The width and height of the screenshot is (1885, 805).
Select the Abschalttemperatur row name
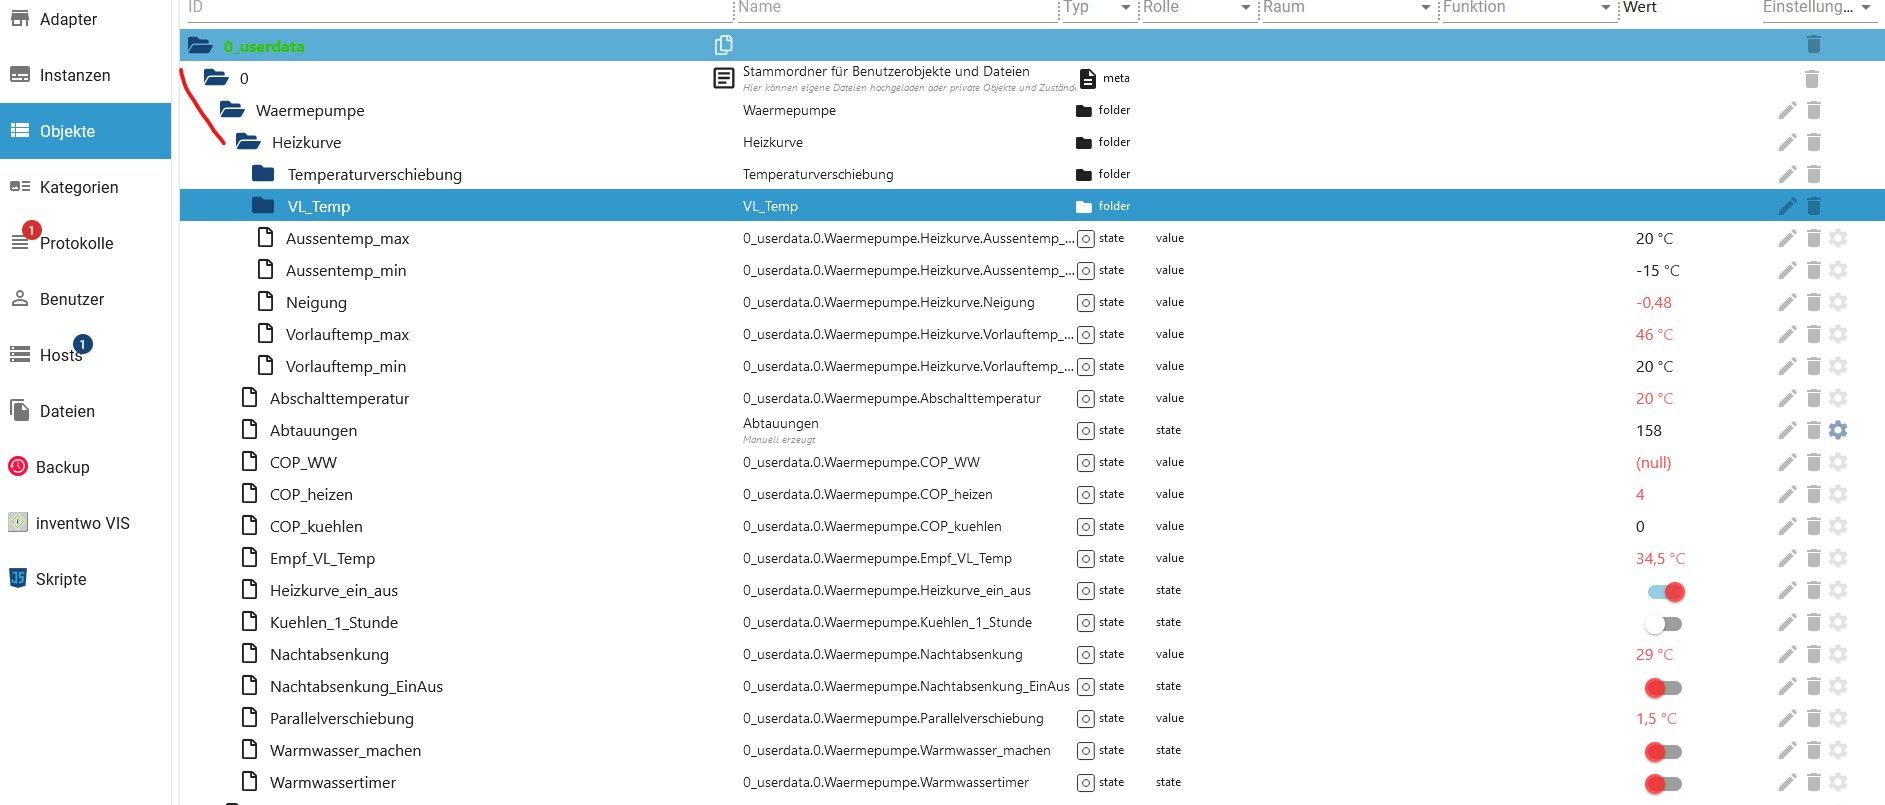tap(339, 398)
